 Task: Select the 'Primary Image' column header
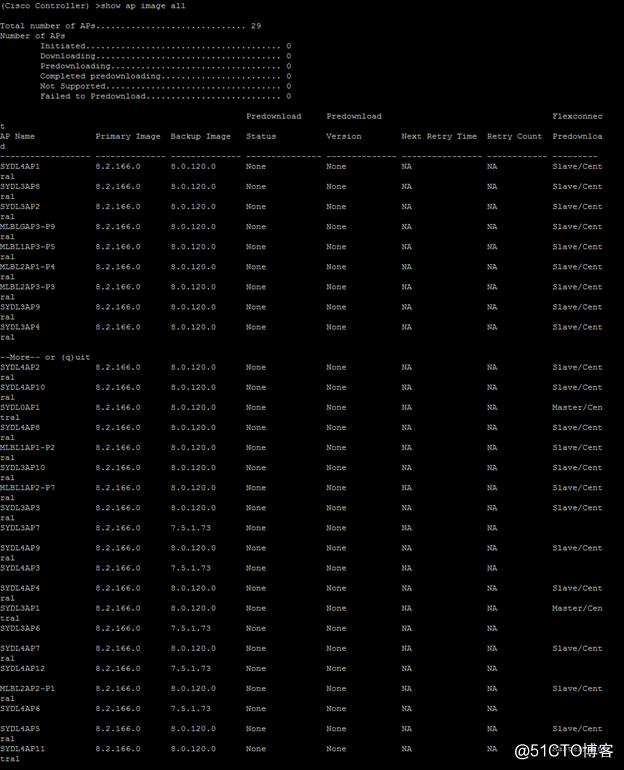tap(128, 136)
